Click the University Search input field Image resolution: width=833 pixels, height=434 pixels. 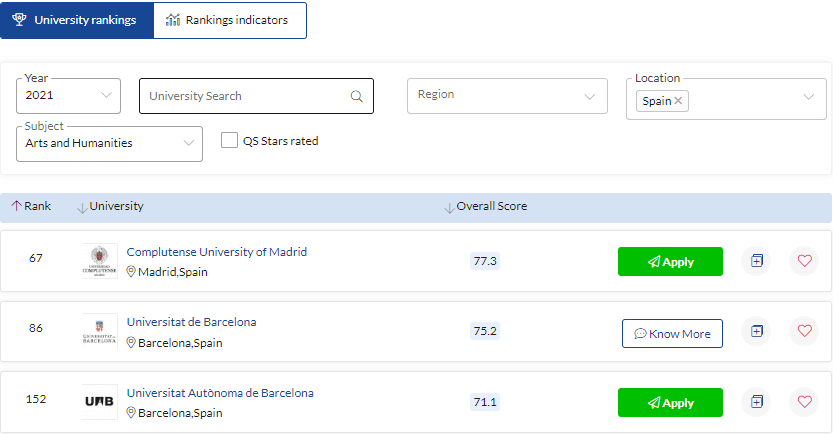pos(256,96)
